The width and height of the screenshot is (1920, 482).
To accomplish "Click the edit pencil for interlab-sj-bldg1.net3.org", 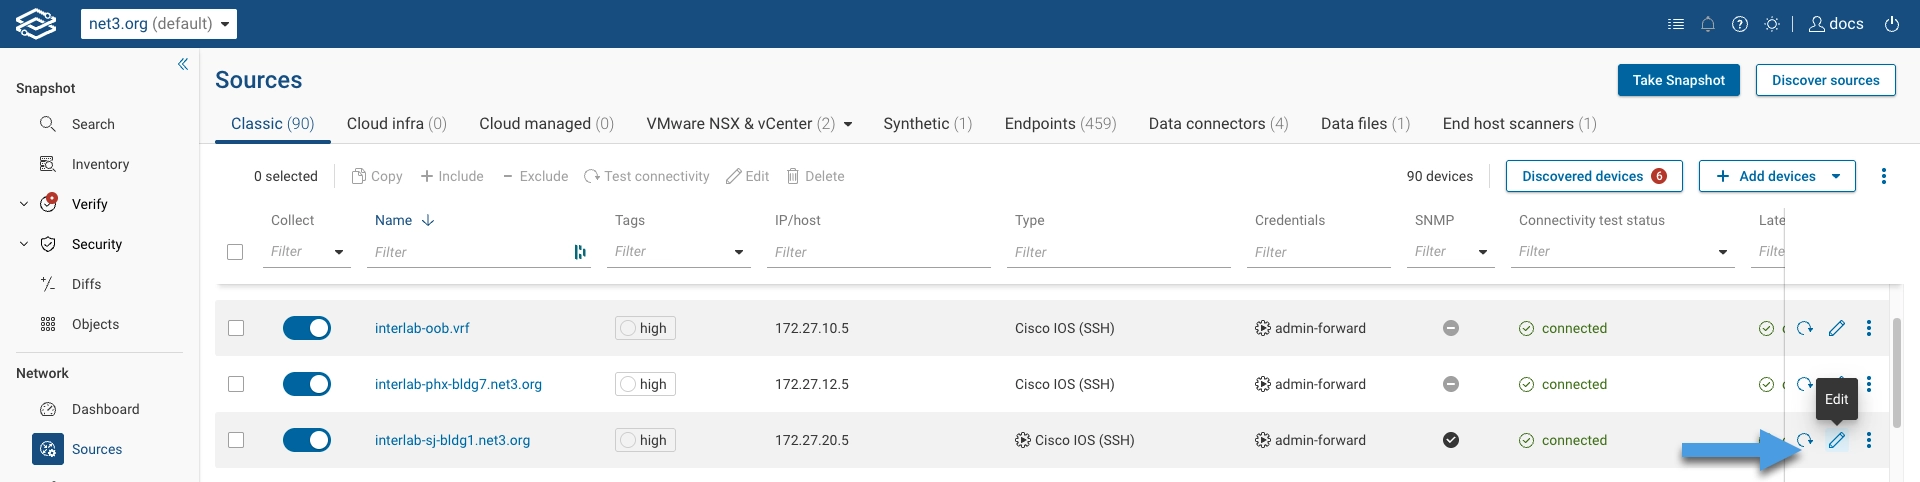I will (x=1836, y=440).
